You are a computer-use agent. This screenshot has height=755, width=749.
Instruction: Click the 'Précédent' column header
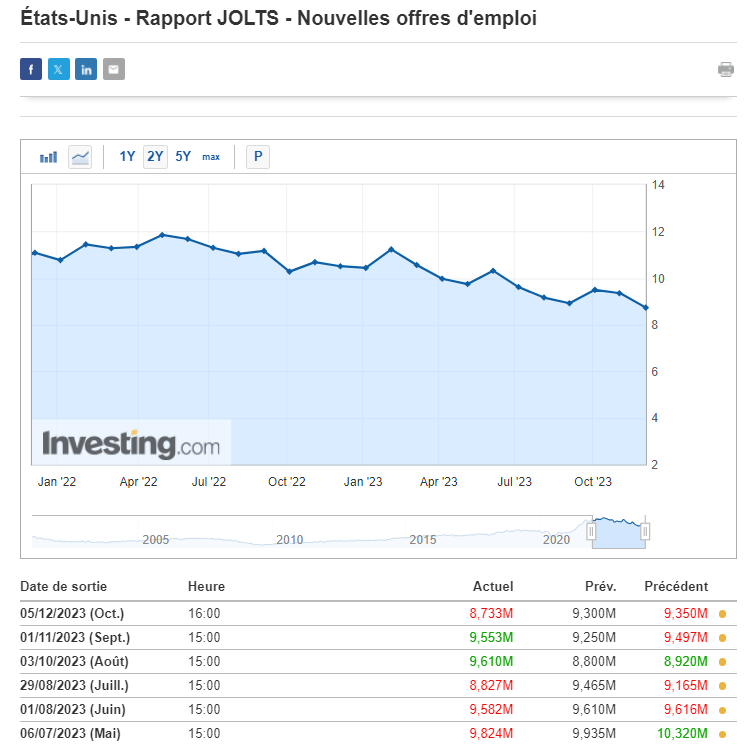(676, 586)
